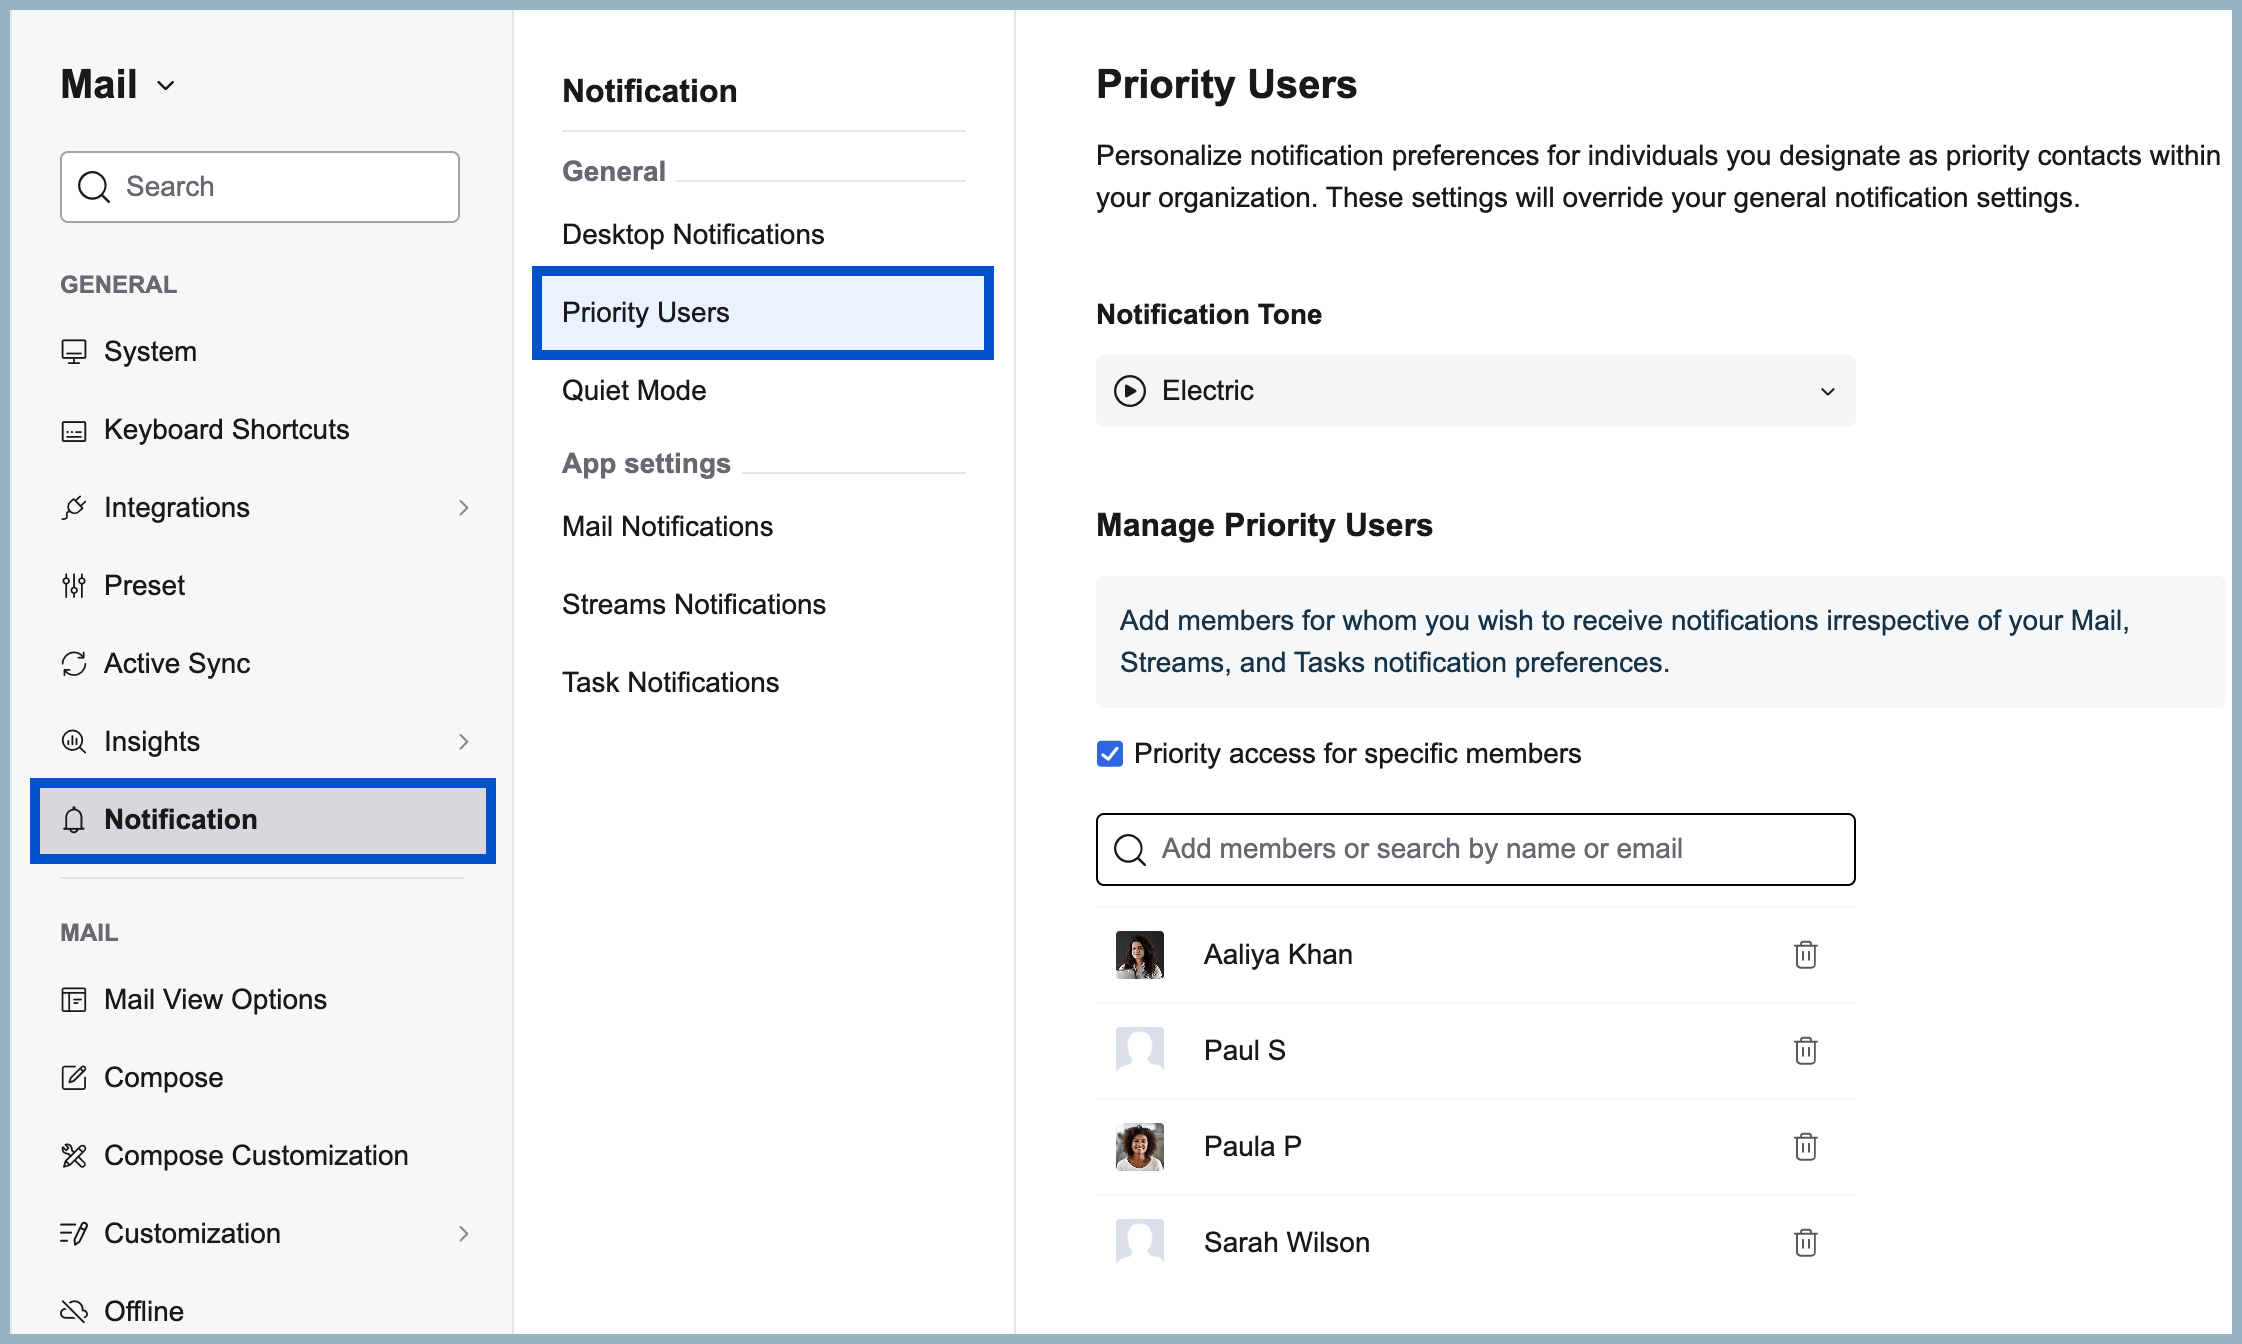Switch to Quiet Mode settings
Screen dimensions: 2242x1344
[x=634, y=390]
